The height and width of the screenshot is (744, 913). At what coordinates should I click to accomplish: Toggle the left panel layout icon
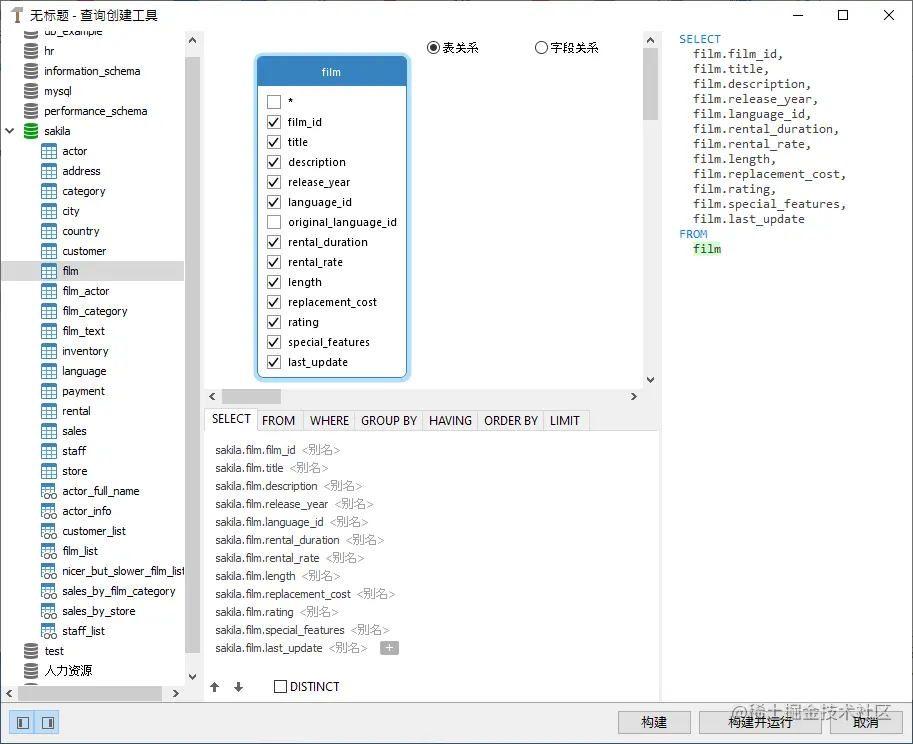click(23, 723)
